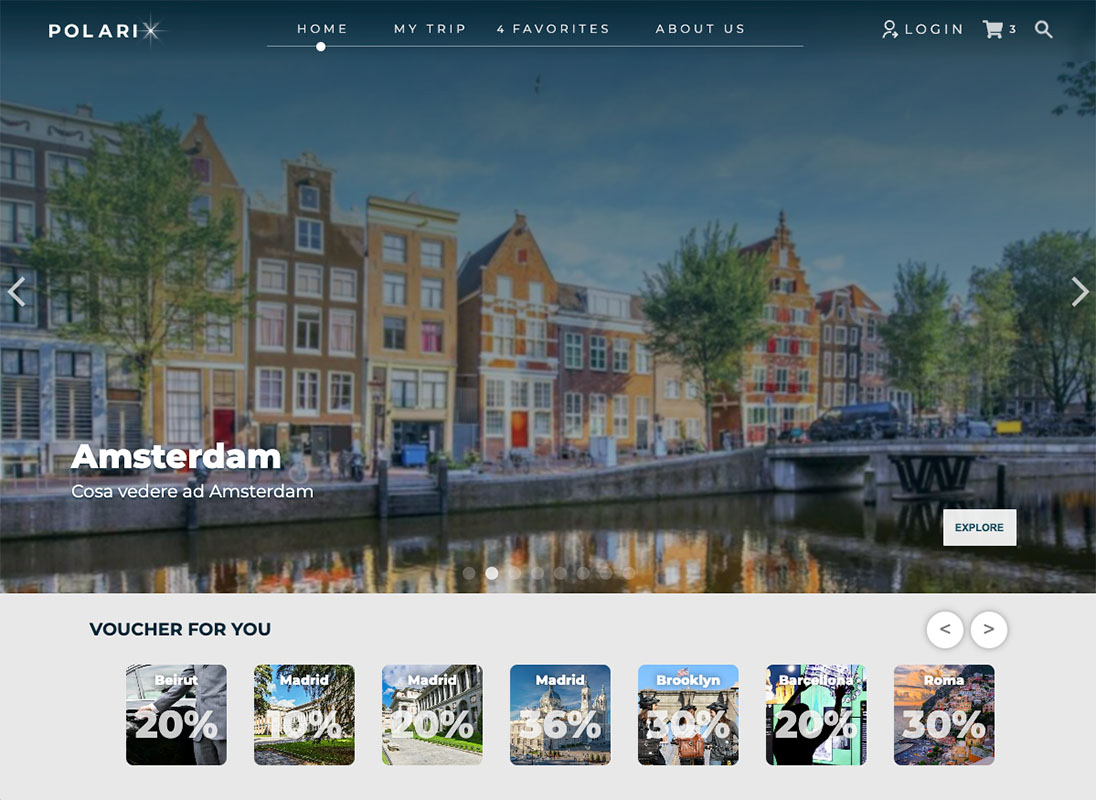
Task: Select the third carousel dot
Action: (x=515, y=573)
